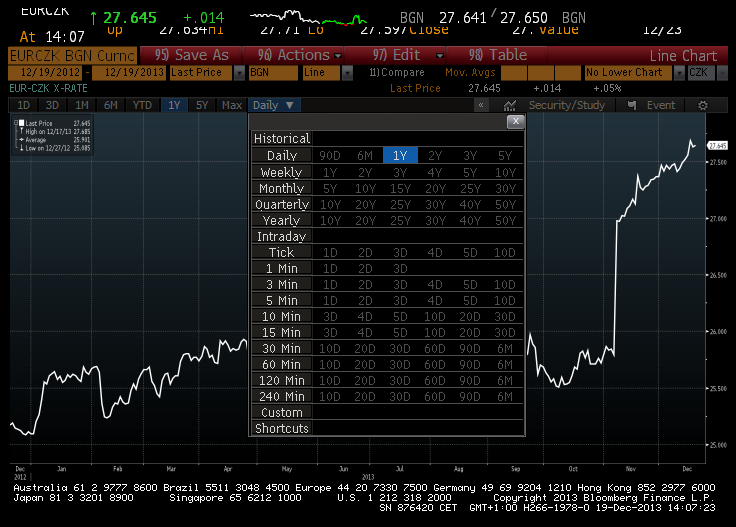Image resolution: width=736 pixels, height=527 pixels.
Task: Open the Daily periodicity dropdown
Action: 273,105
